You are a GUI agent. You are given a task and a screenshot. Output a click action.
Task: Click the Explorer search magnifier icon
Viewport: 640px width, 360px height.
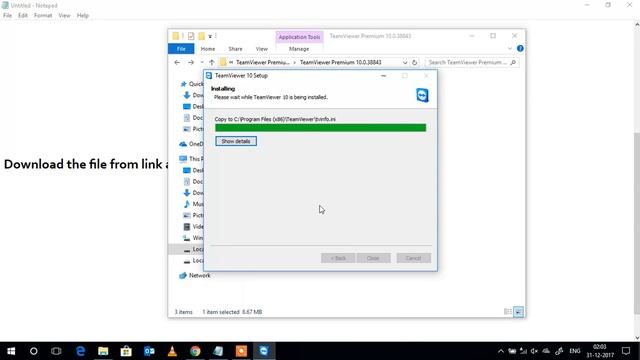point(513,62)
